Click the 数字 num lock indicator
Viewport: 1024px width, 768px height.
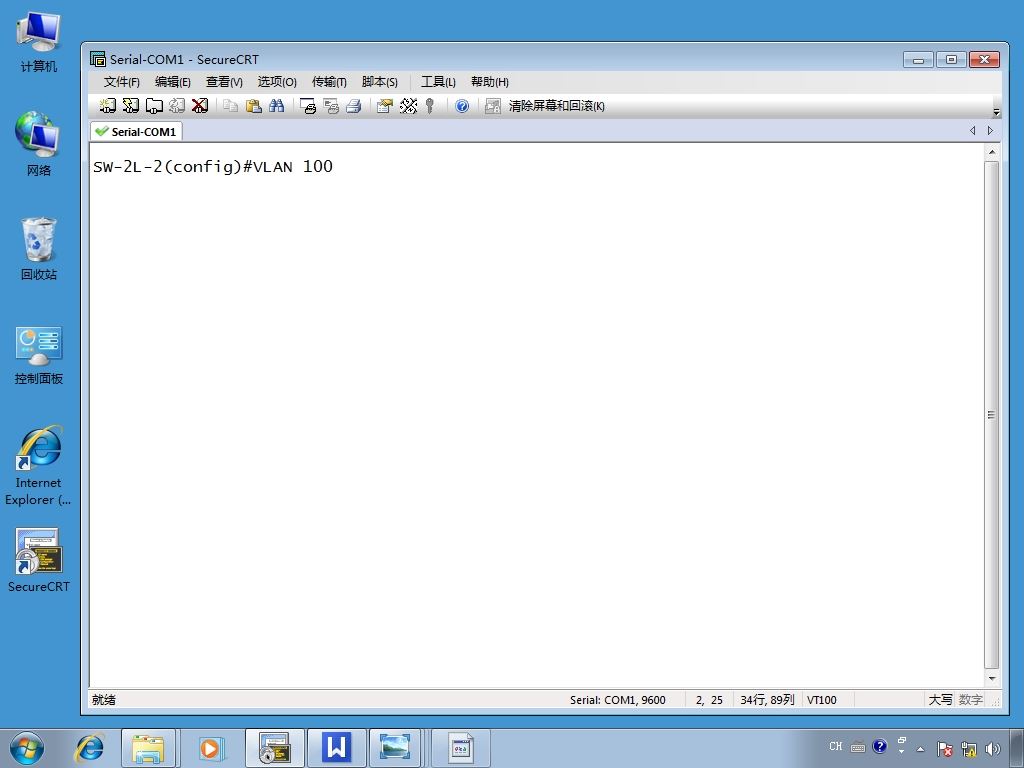click(970, 699)
